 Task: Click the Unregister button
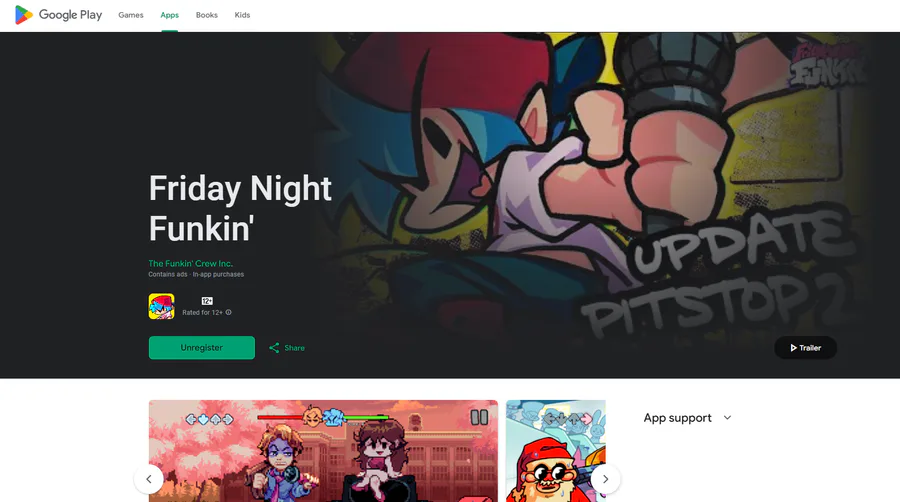[201, 348]
